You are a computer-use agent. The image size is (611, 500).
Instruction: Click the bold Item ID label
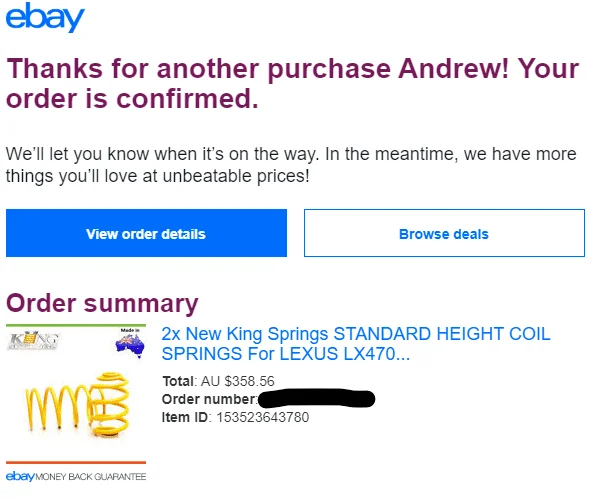(x=185, y=417)
